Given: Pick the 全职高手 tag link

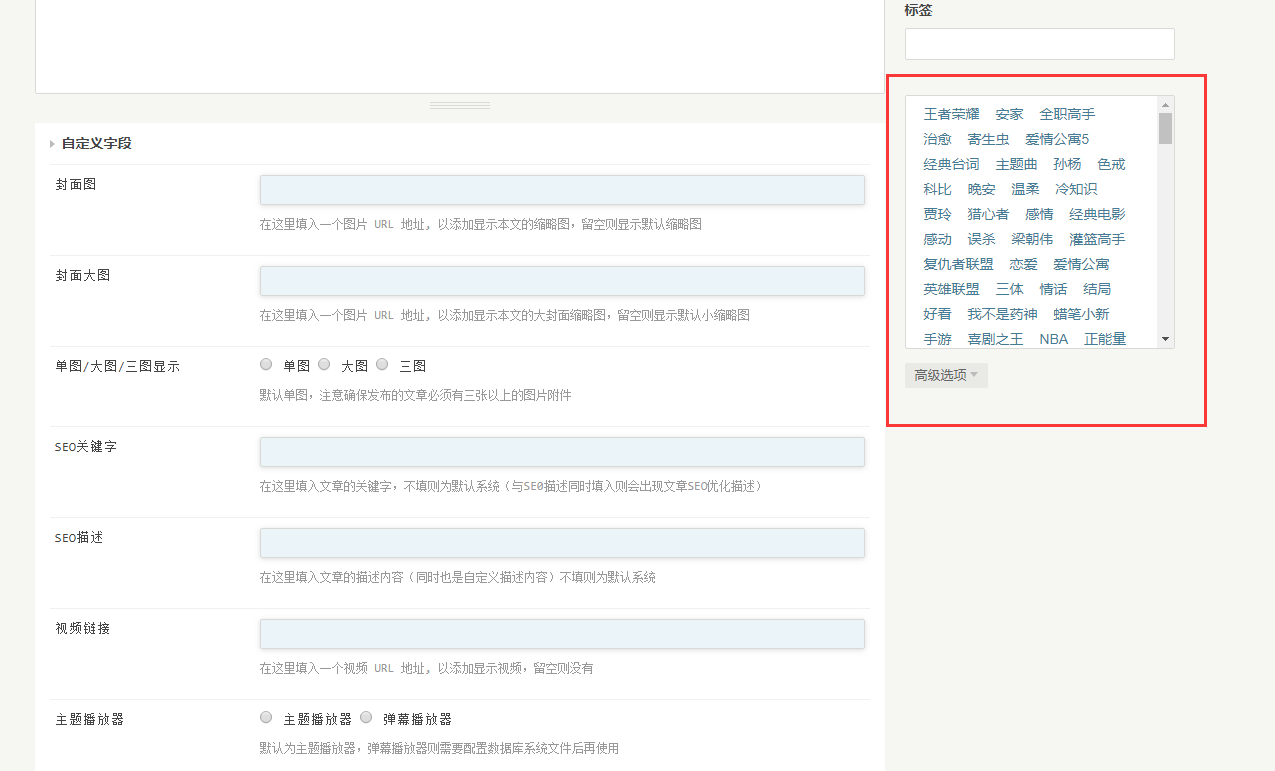Looking at the screenshot, I should (x=1067, y=114).
